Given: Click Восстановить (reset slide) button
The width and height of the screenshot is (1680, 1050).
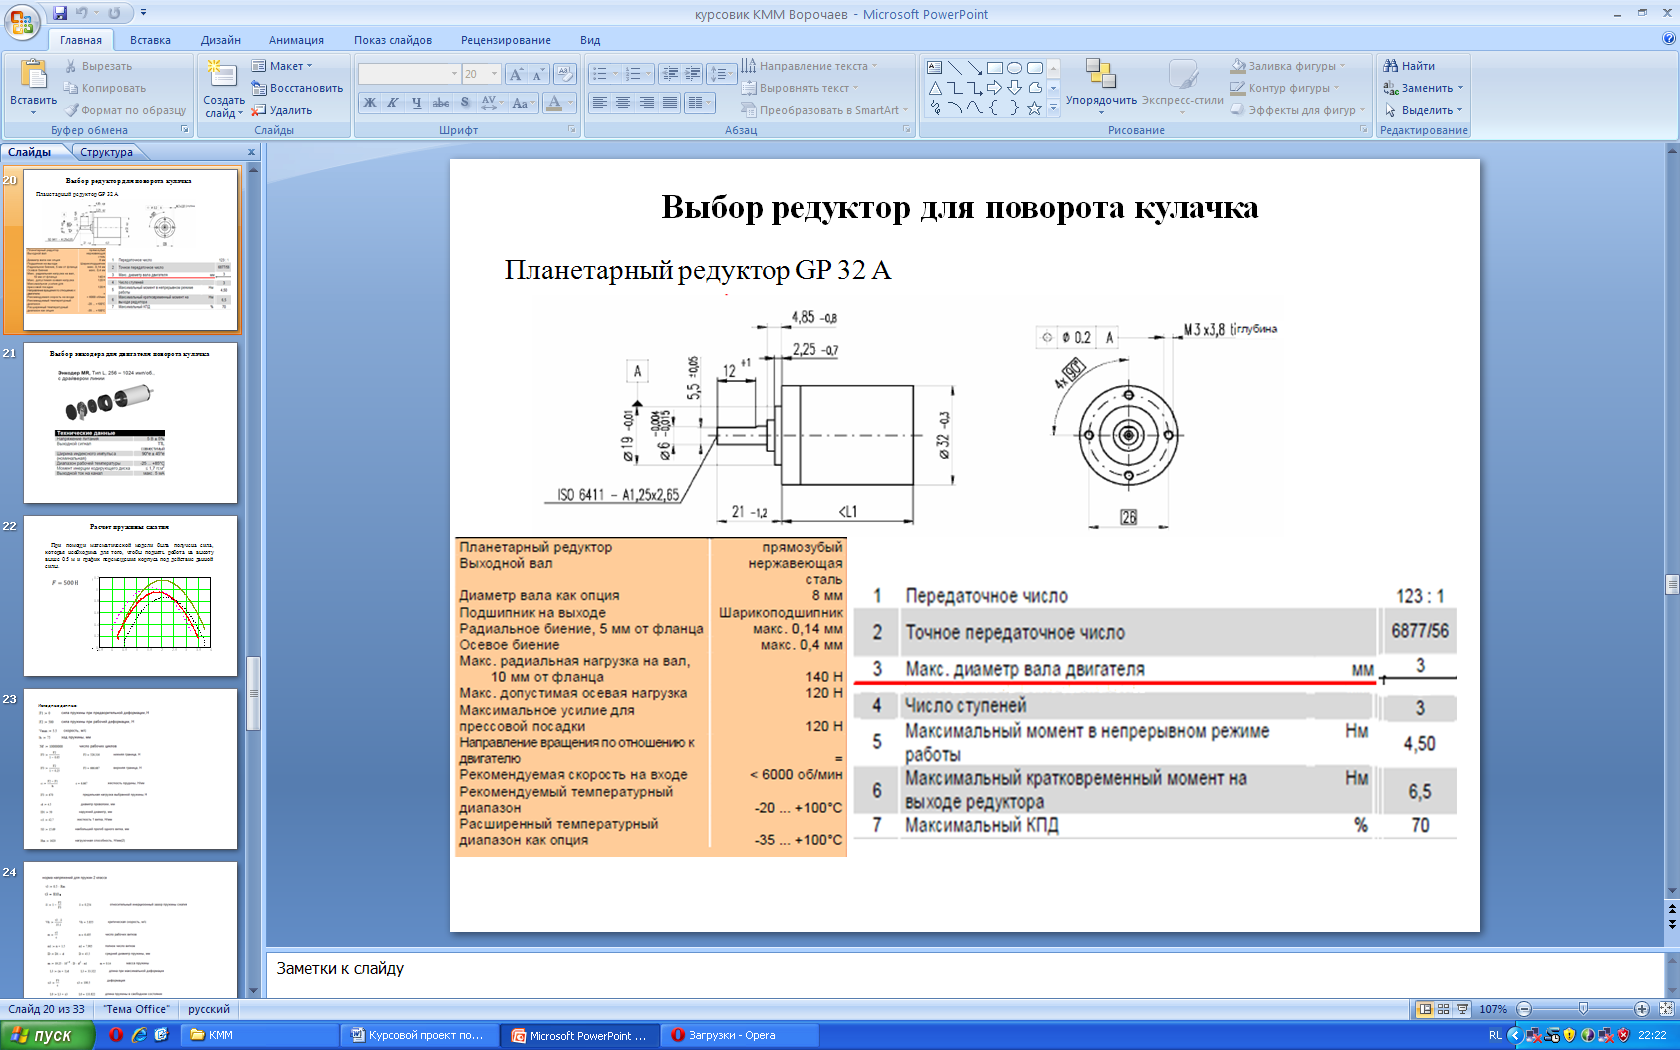Looking at the screenshot, I should (x=297, y=88).
